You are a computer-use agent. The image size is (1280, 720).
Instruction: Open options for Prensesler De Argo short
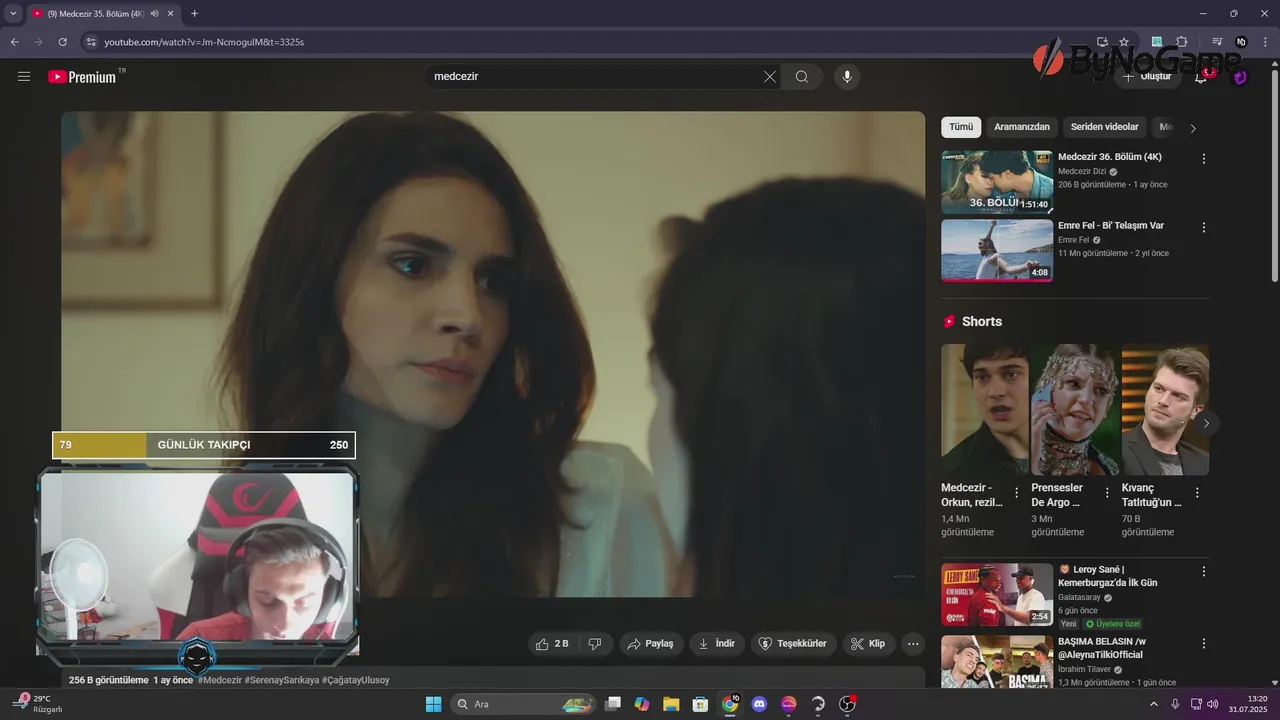[1107, 493]
